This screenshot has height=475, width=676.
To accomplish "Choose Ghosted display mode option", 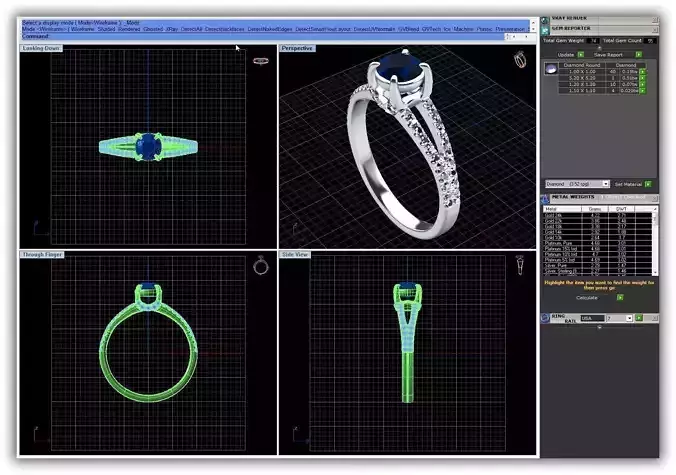I will click(x=153, y=29).
